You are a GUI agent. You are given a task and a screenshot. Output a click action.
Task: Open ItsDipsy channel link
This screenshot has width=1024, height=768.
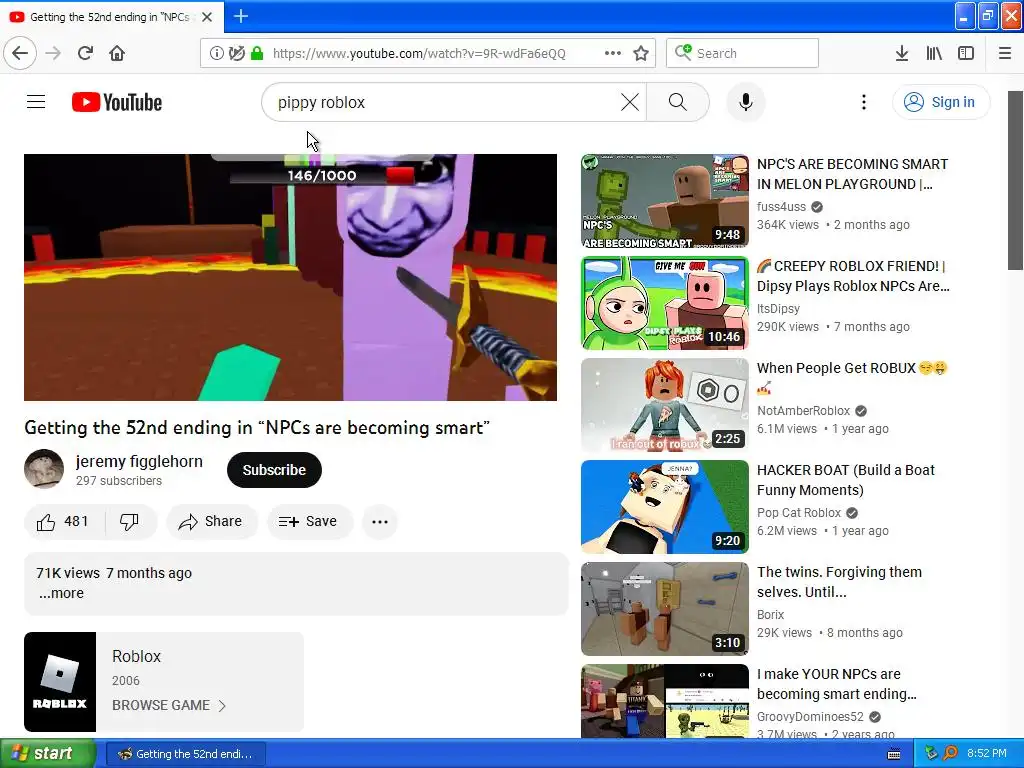pos(778,308)
